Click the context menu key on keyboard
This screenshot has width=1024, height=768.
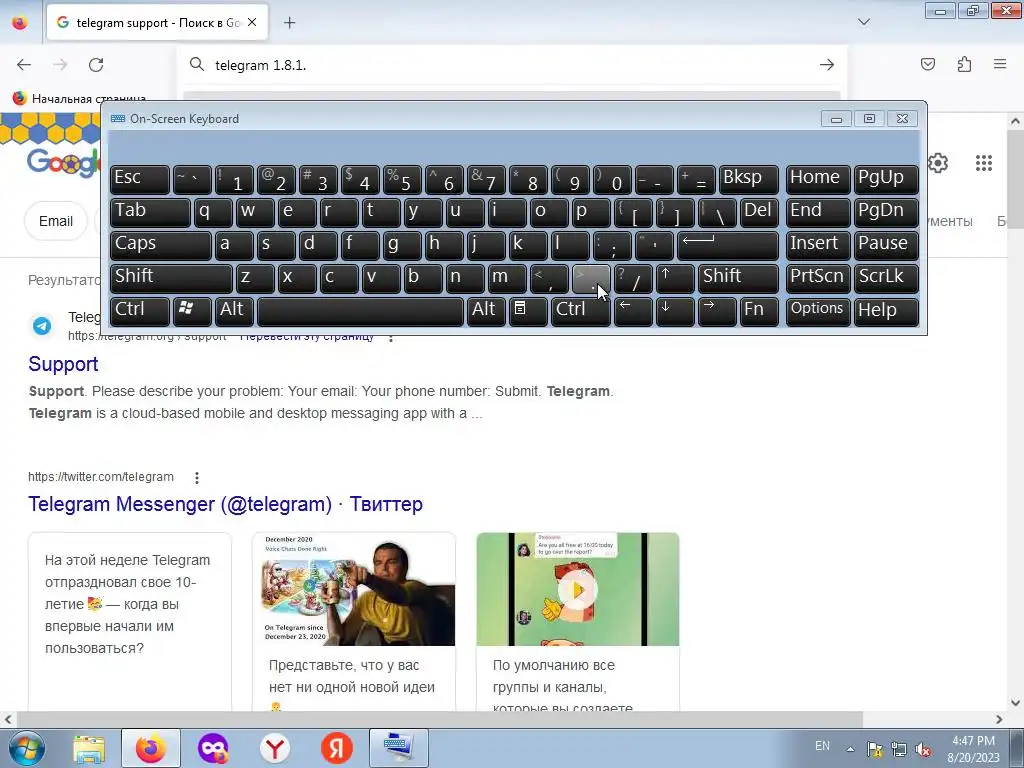click(528, 311)
